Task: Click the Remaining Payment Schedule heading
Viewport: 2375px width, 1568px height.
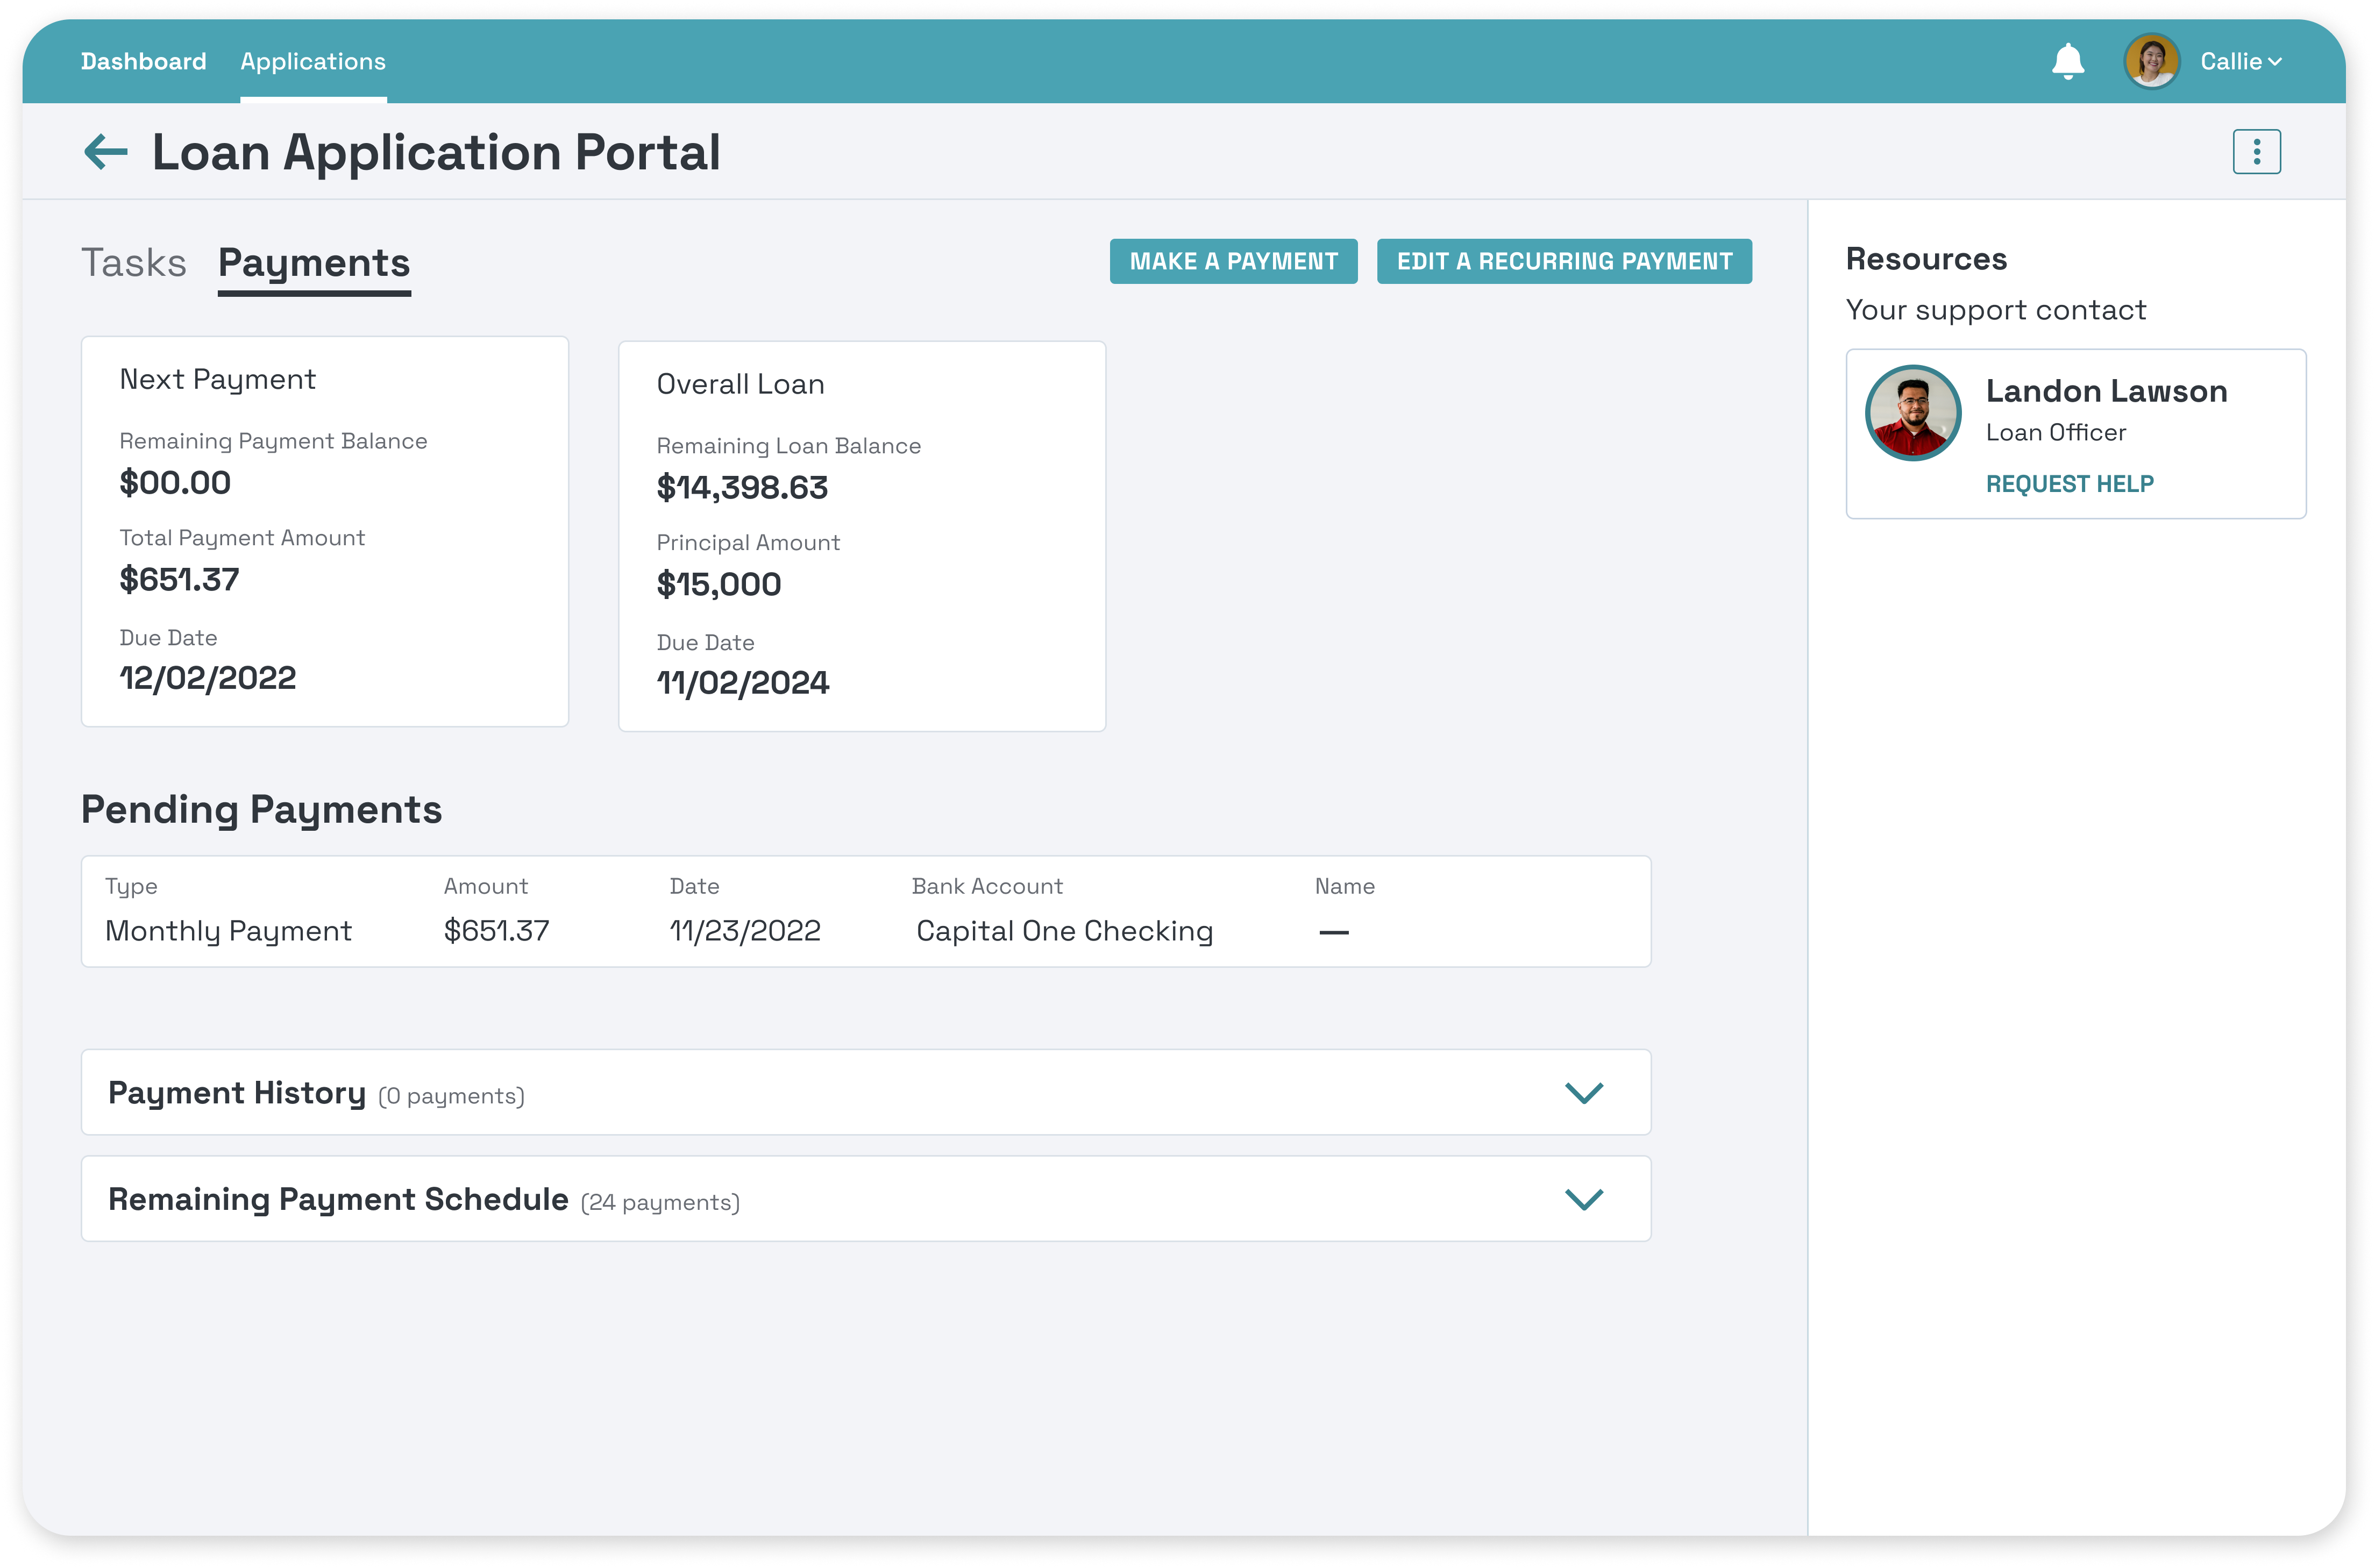Action: [338, 1199]
